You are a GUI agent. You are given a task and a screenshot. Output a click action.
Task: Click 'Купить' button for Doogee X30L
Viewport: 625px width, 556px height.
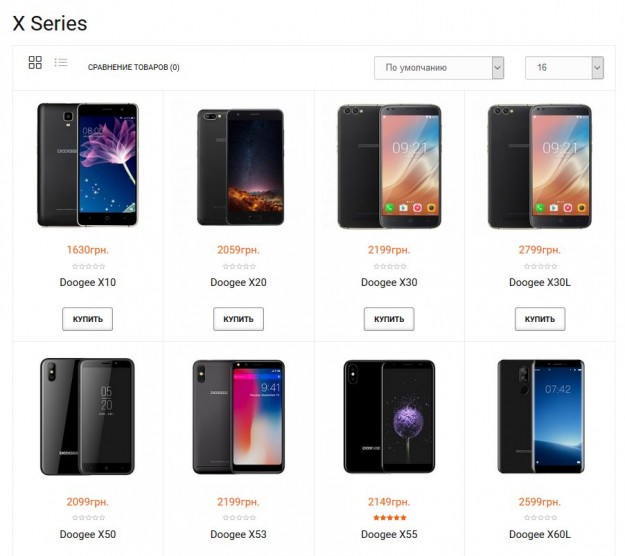540,319
